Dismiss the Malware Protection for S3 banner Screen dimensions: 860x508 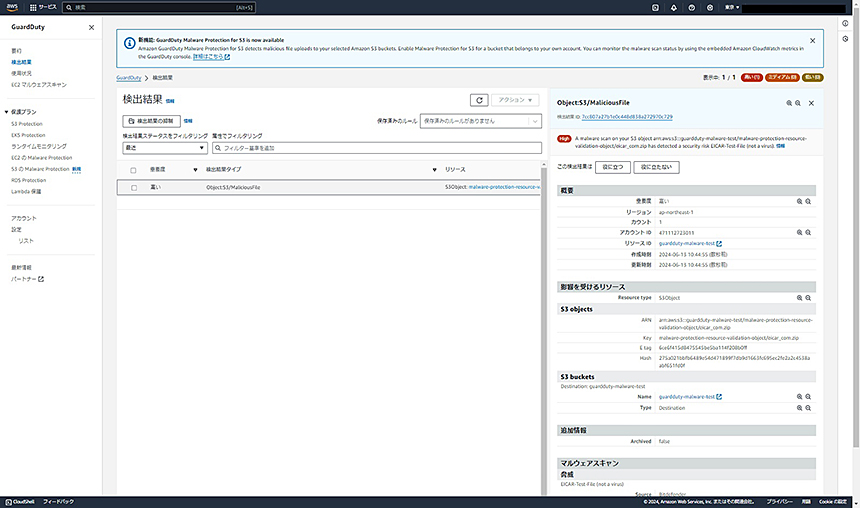(x=812, y=41)
